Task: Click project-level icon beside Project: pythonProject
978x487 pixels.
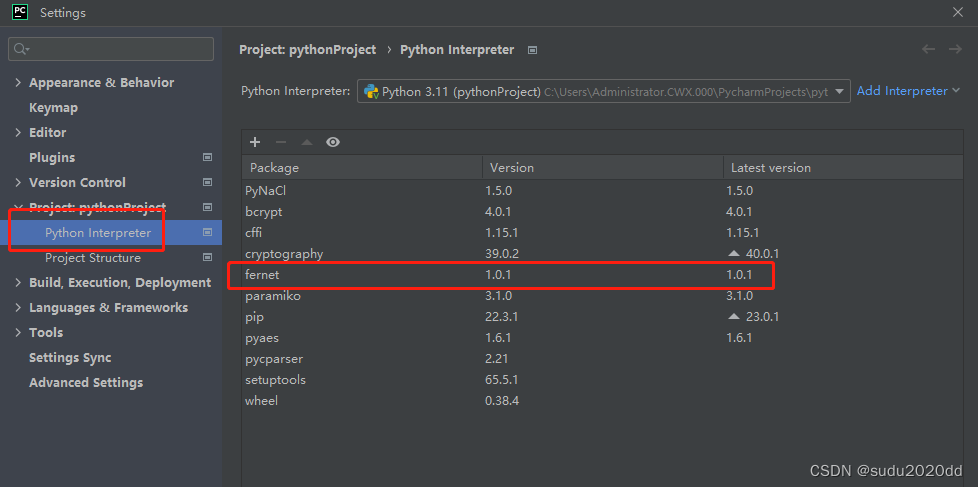Action: point(208,207)
